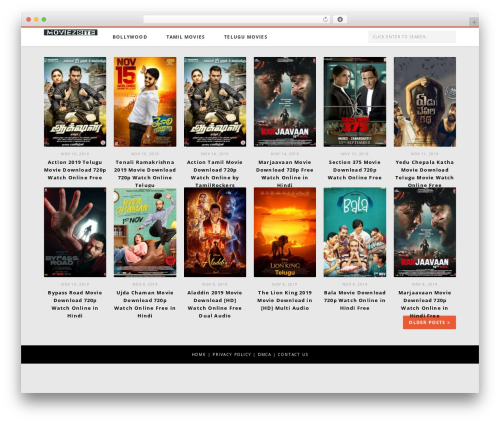
Task: Open link Marjaavaan Movie Download Hindi Free
Action: [425, 304]
